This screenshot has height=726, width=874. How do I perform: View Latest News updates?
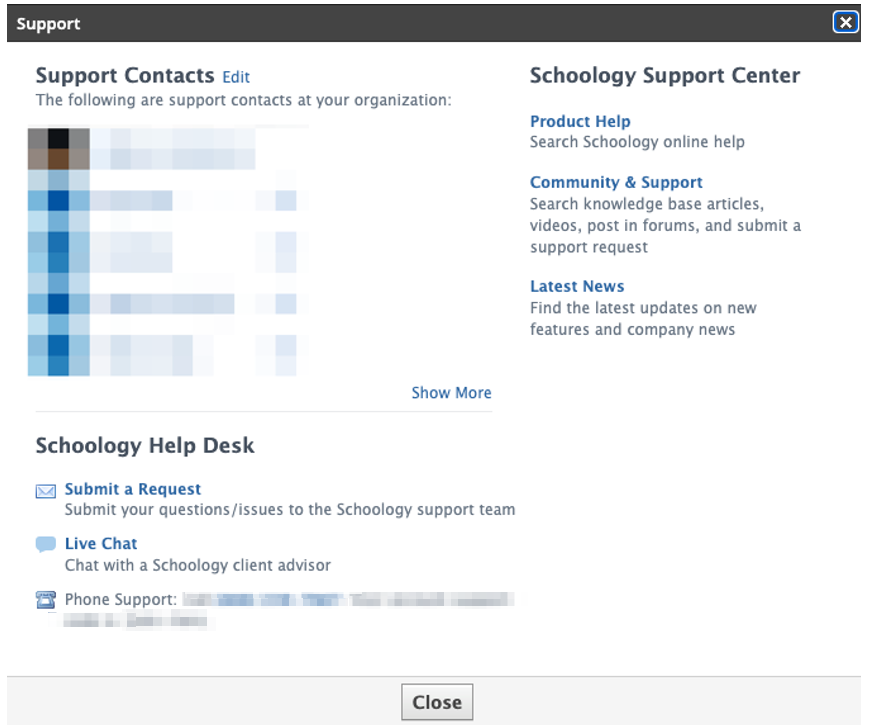(577, 286)
